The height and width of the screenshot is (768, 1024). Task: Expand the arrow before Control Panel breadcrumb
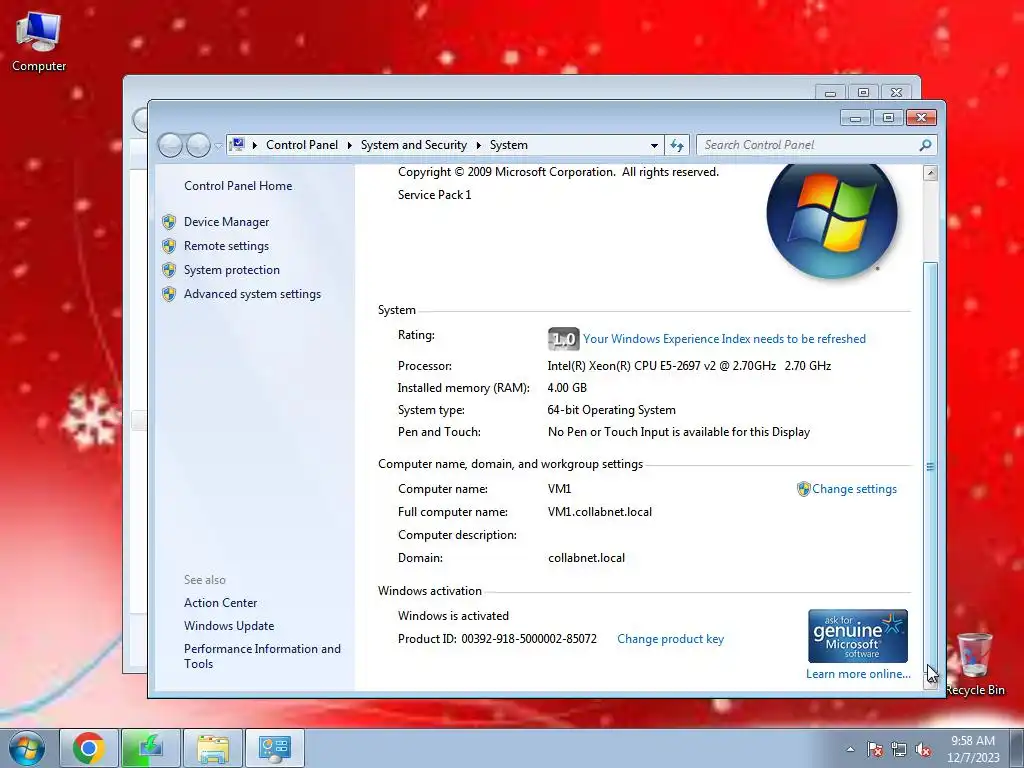254,145
